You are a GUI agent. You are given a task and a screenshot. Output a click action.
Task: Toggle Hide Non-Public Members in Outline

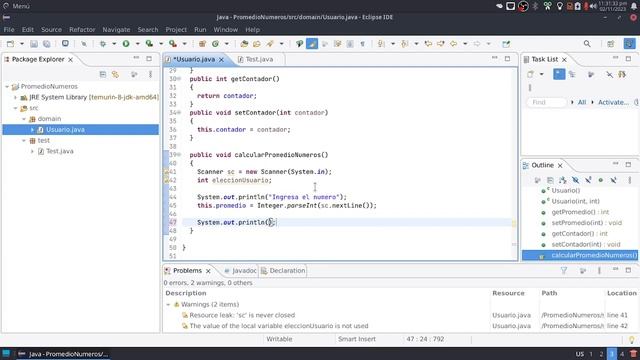(601, 180)
